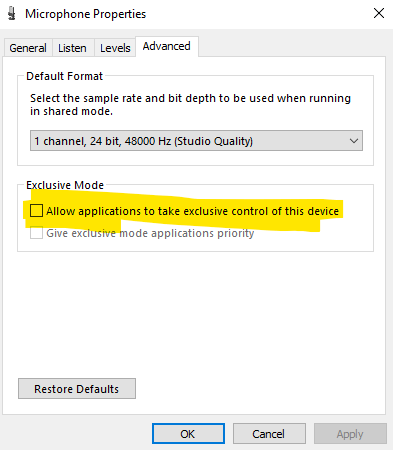Select the Levels tab
The width and height of the screenshot is (393, 450).
tap(115, 48)
